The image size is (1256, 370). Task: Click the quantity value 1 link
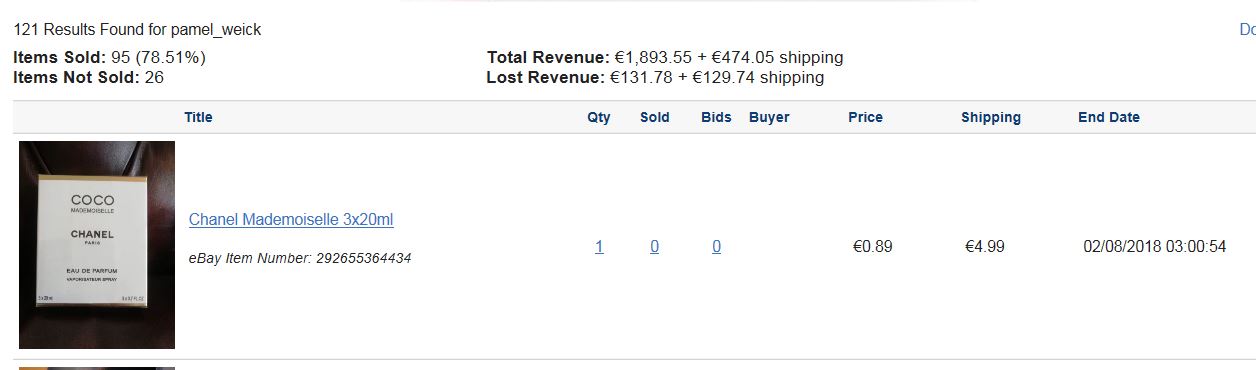pos(599,246)
